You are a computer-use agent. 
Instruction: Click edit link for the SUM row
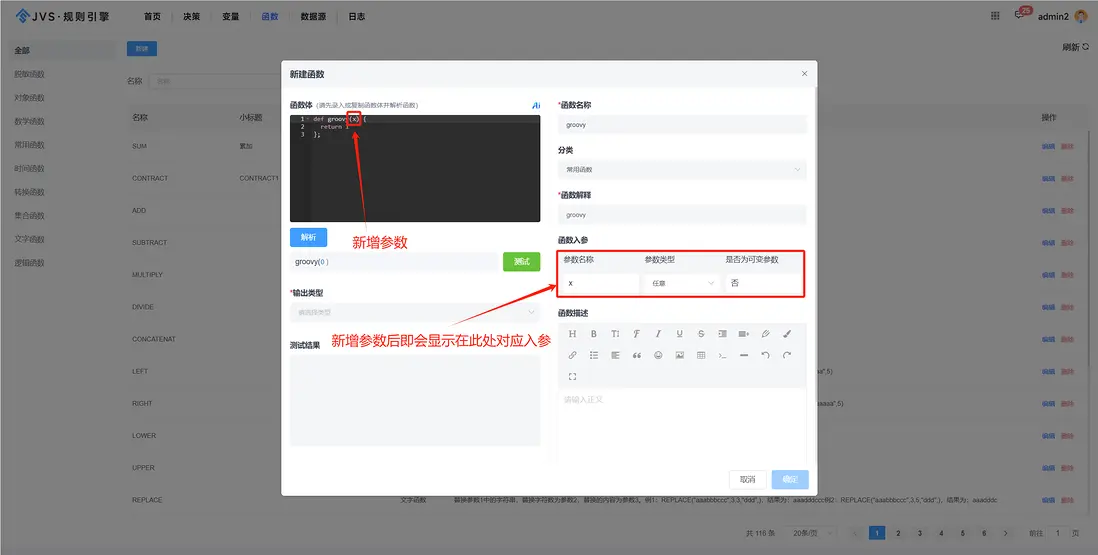pyautogui.click(x=1048, y=146)
